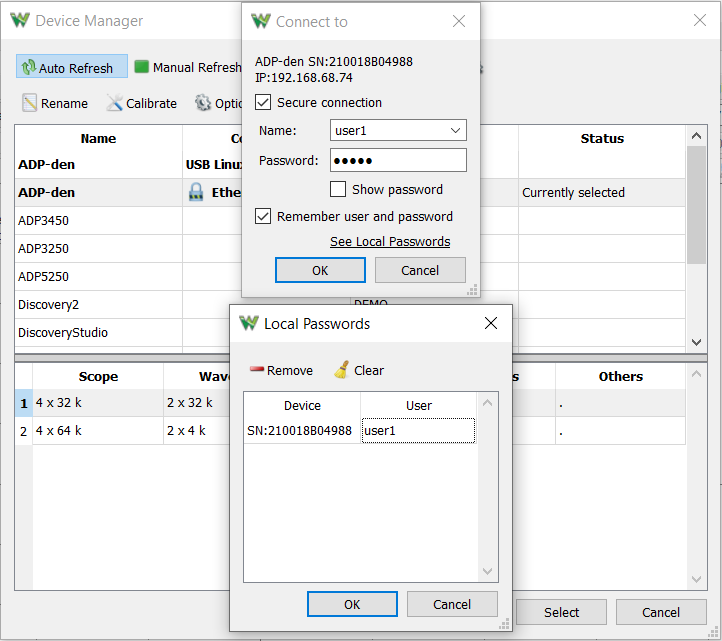Select the ADP5250 device row
The image size is (722, 641).
click(x=129, y=276)
